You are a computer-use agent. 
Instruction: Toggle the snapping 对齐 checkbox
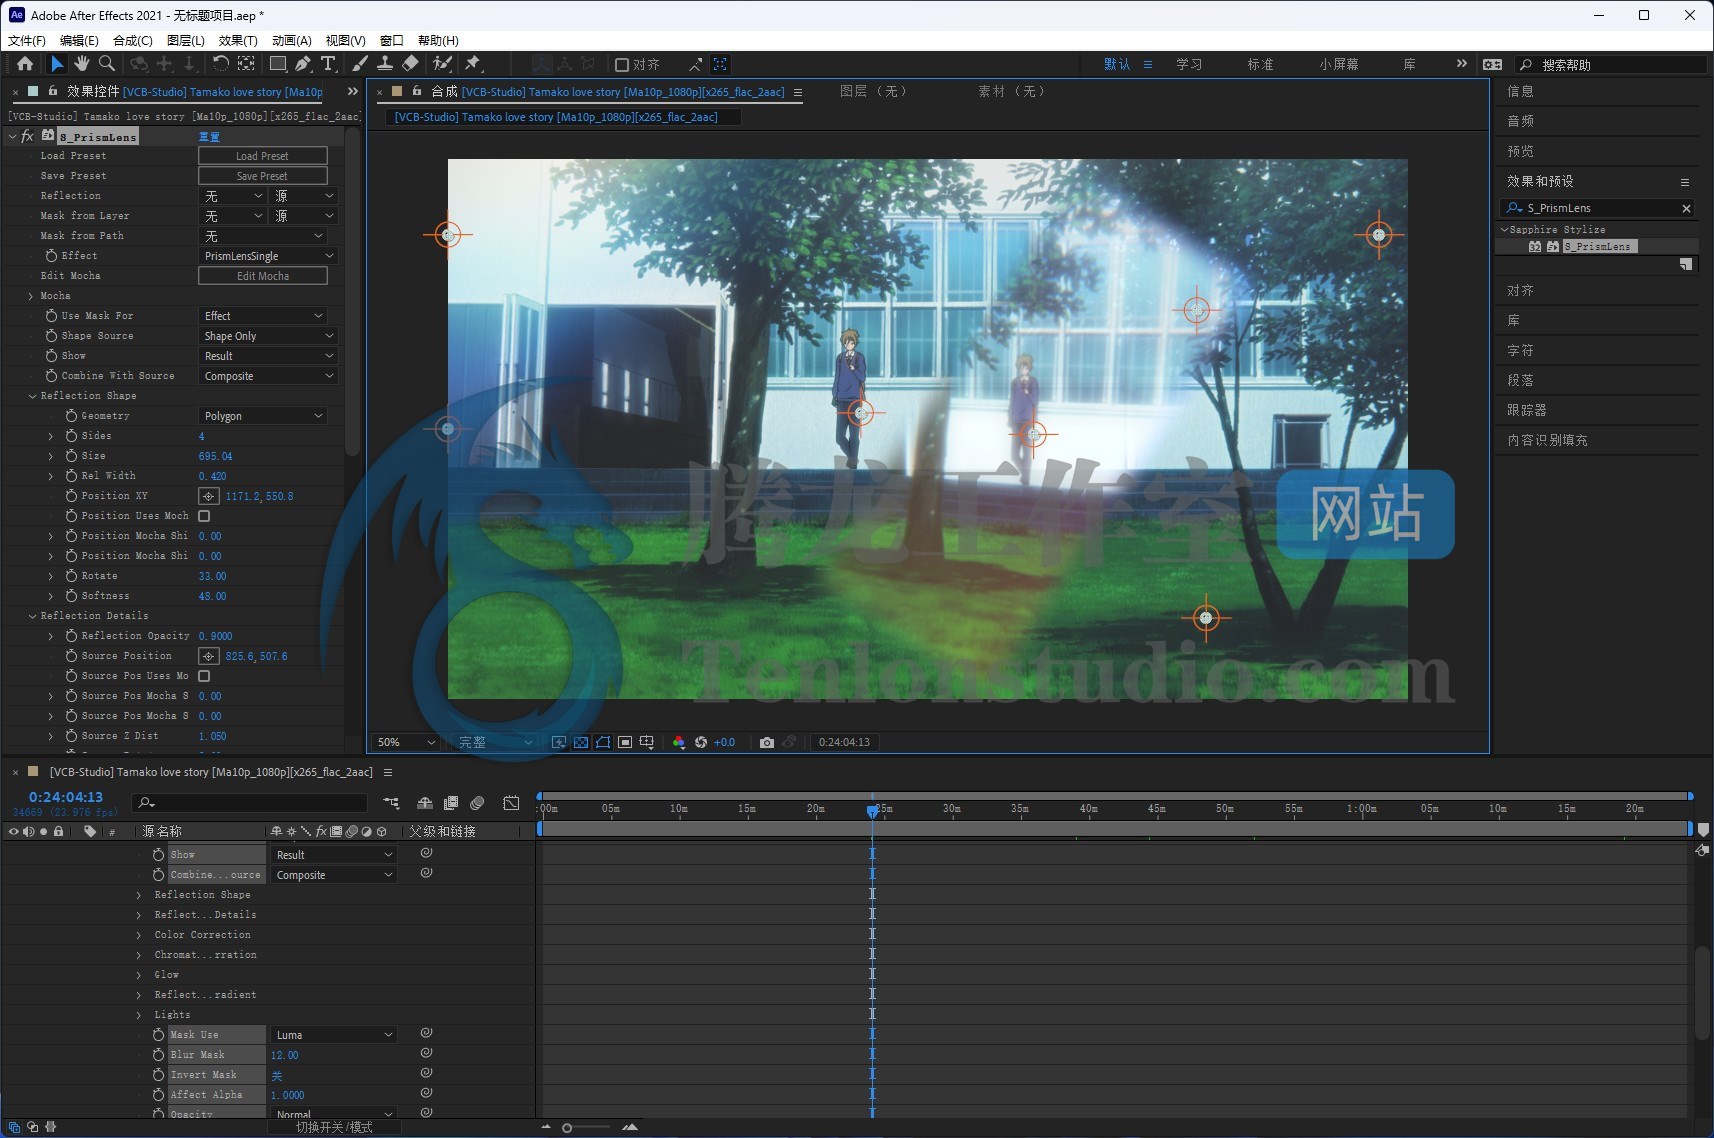click(622, 65)
